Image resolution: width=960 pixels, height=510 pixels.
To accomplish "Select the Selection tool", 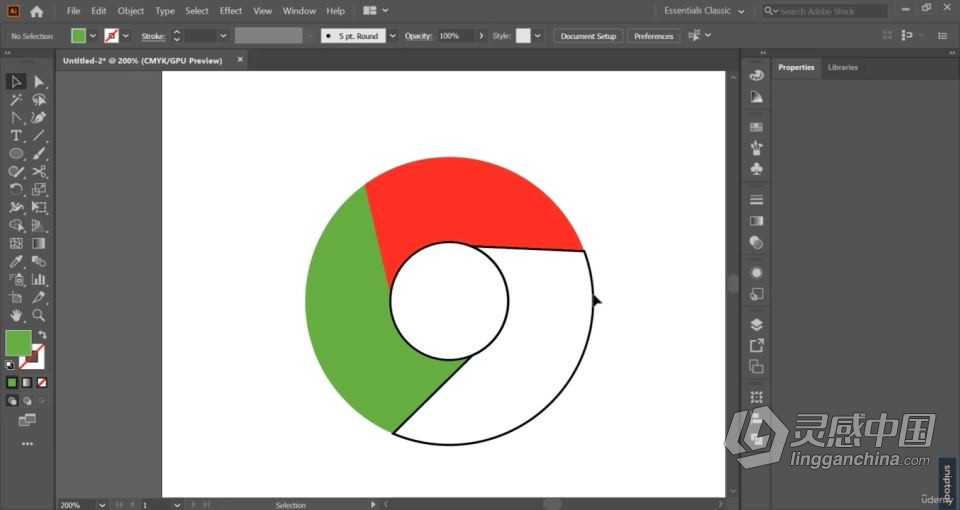I will [16, 81].
